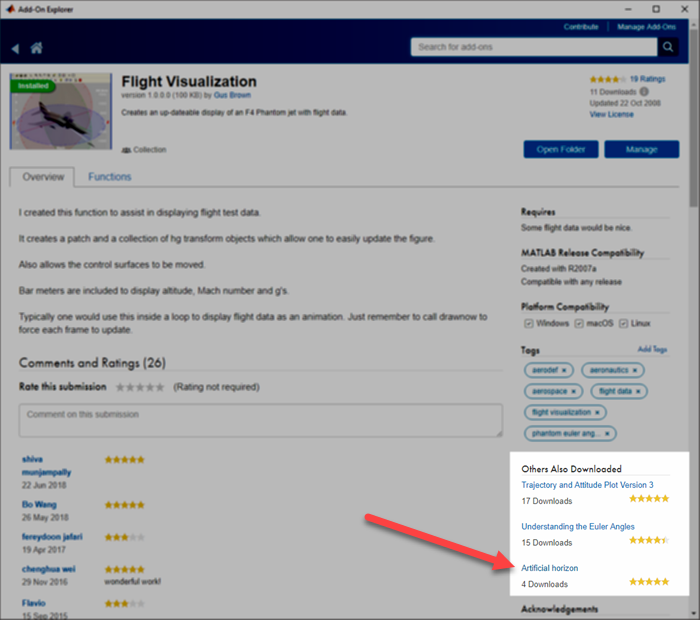Remove the flight visualization tag x icon
Image resolution: width=700 pixels, height=620 pixels.
click(x=597, y=412)
